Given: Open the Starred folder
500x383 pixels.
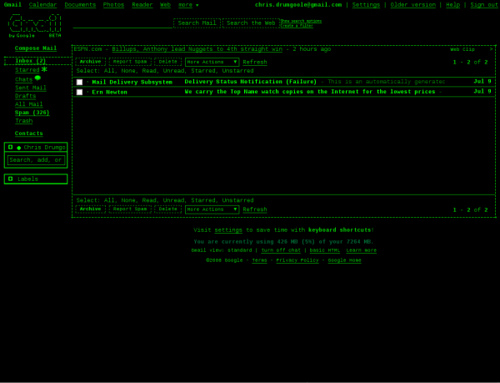Looking at the screenshot, I should pyautogui.click(x=27, y=70).
